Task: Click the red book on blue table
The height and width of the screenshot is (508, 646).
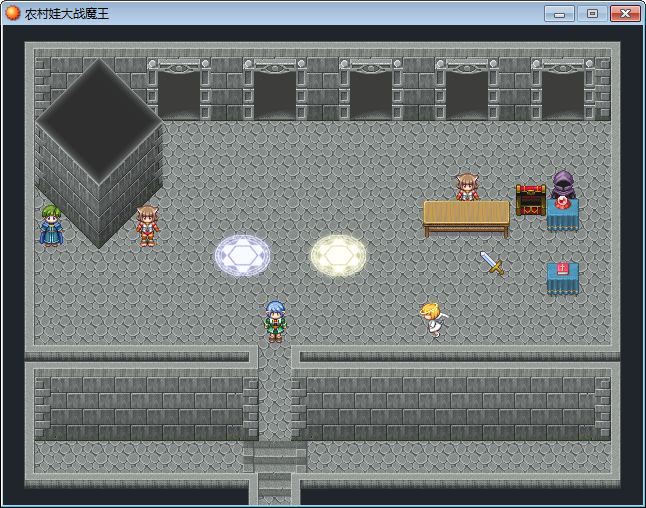Action: tap(562, 269)
